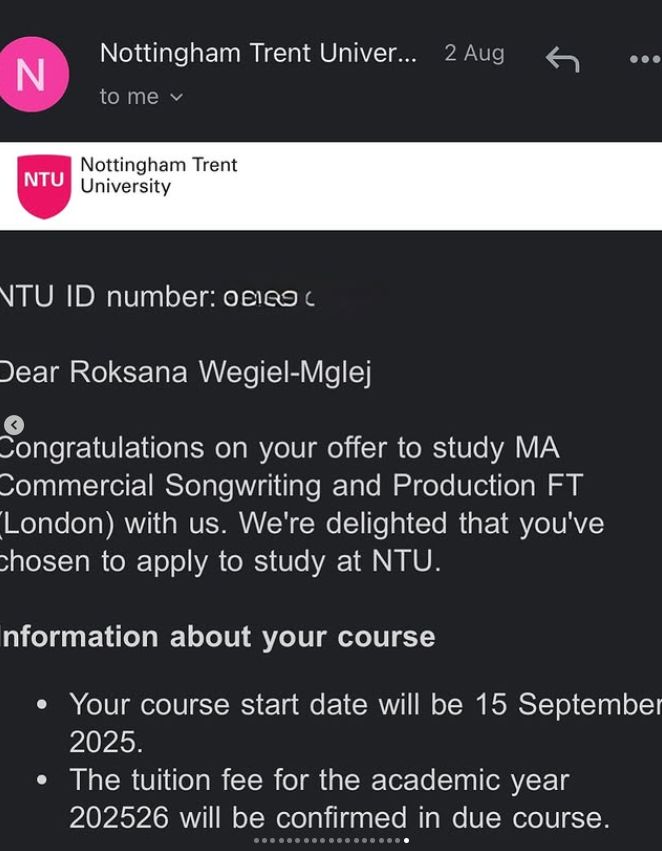Tap the 'to me' recipient text
The image size is (662, 851).
(x=129, y=97)
